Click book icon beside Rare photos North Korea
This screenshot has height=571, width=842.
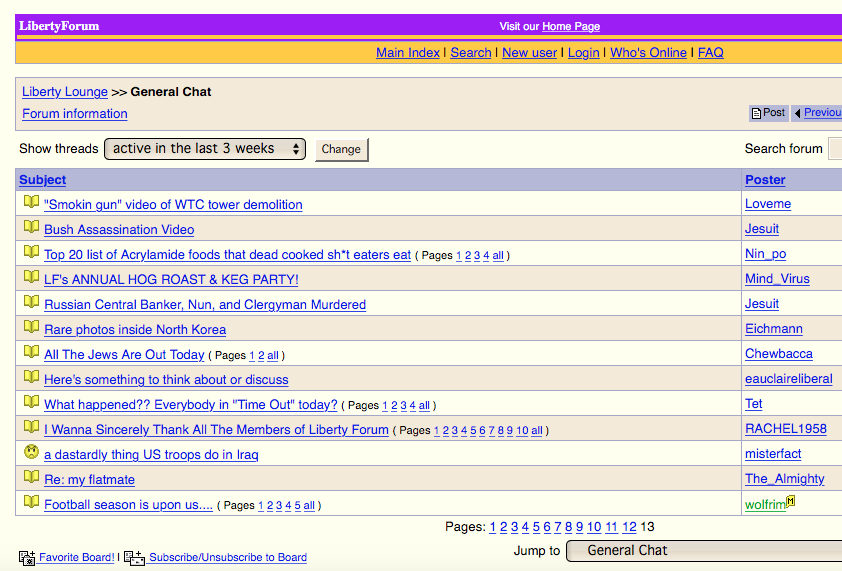coord(31,328)
